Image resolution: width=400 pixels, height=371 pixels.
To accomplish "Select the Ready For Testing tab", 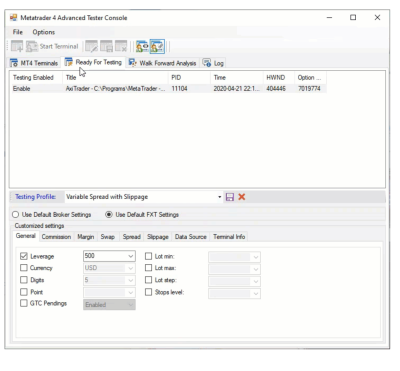I will 93,62.
